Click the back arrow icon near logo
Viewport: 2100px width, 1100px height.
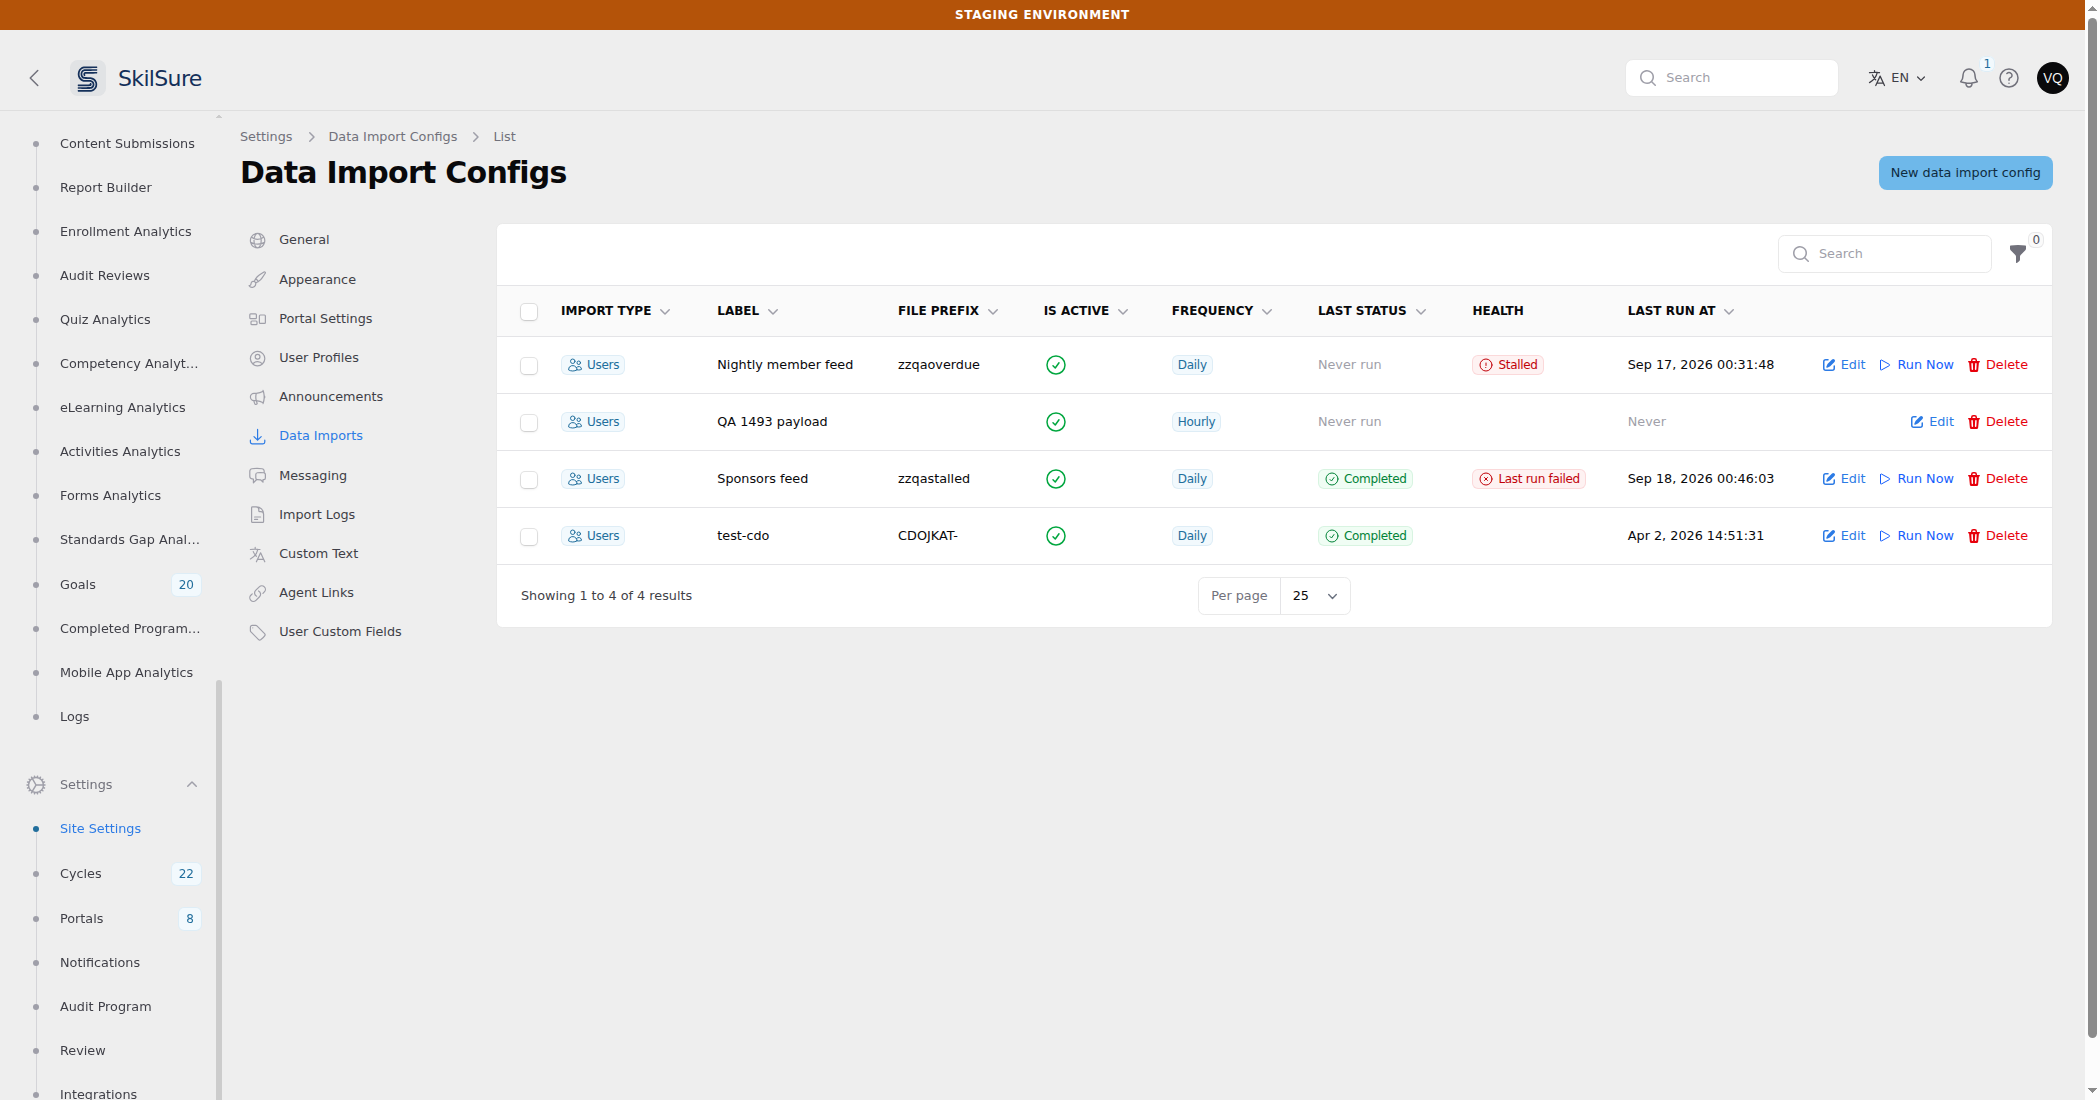click(34, 78)
